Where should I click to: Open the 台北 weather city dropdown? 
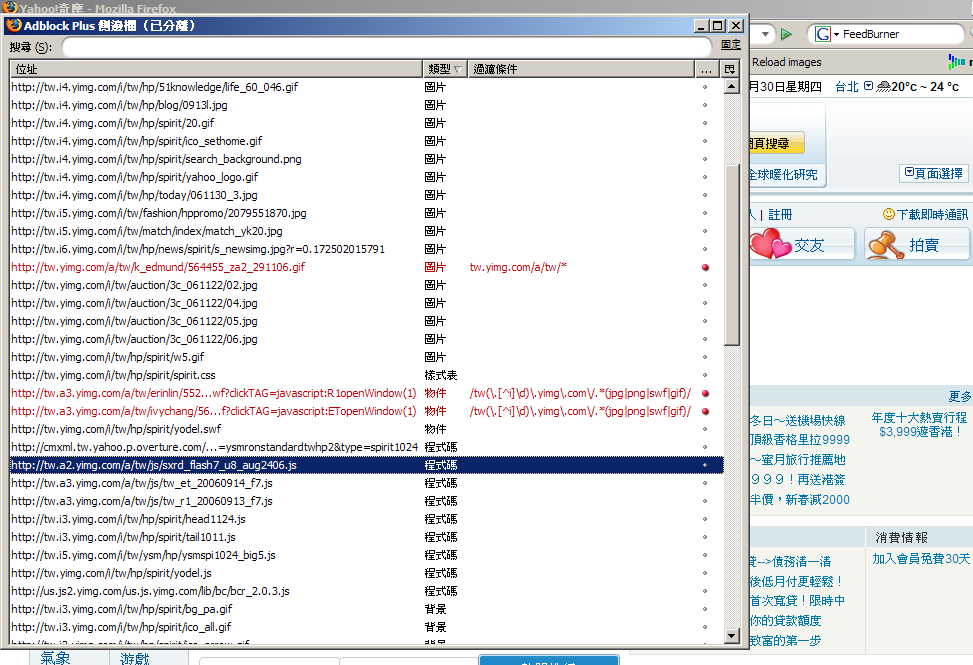pos(868,86)
